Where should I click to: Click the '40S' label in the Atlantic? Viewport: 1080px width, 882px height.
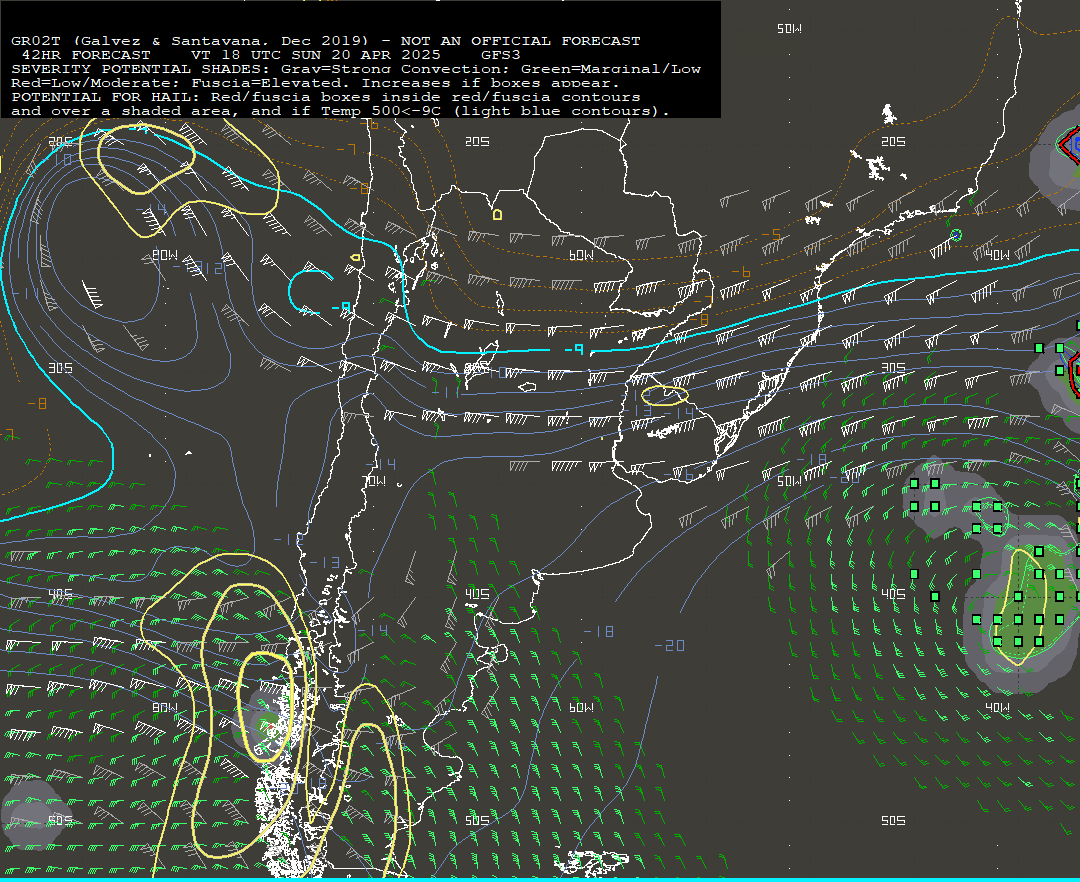(893, 594)
